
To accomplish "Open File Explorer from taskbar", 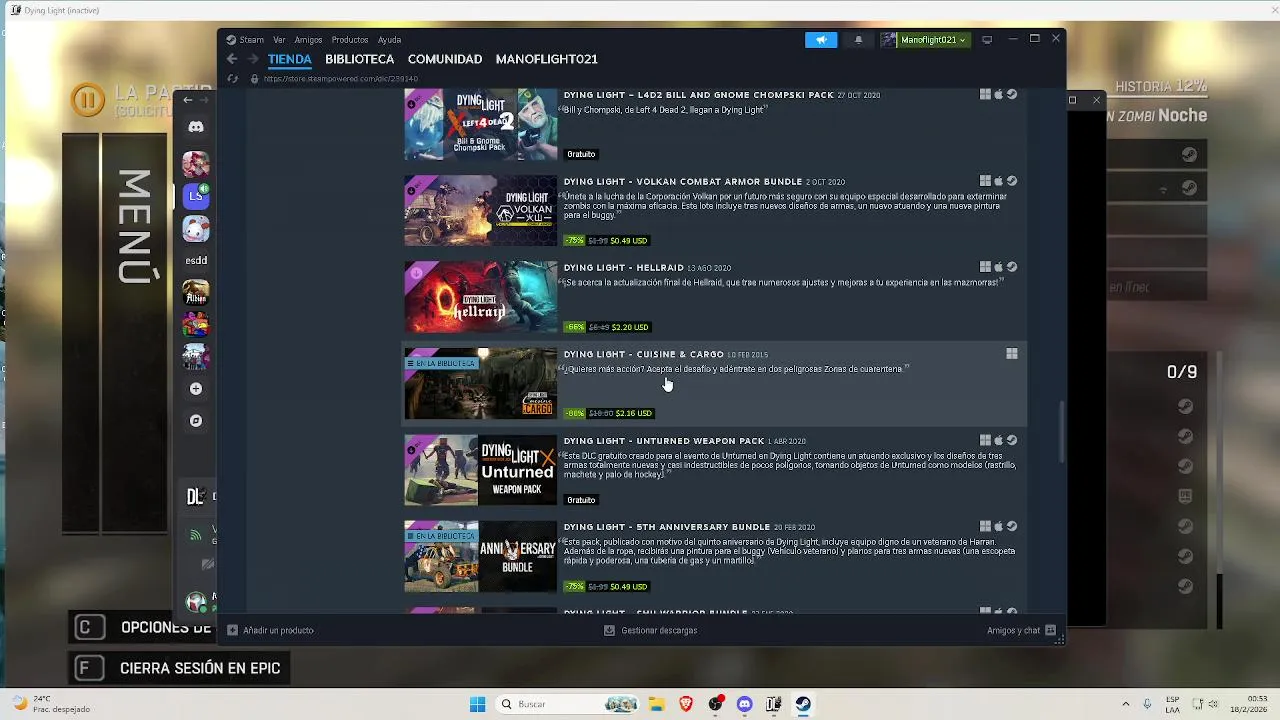I will [x=657, y=704].
